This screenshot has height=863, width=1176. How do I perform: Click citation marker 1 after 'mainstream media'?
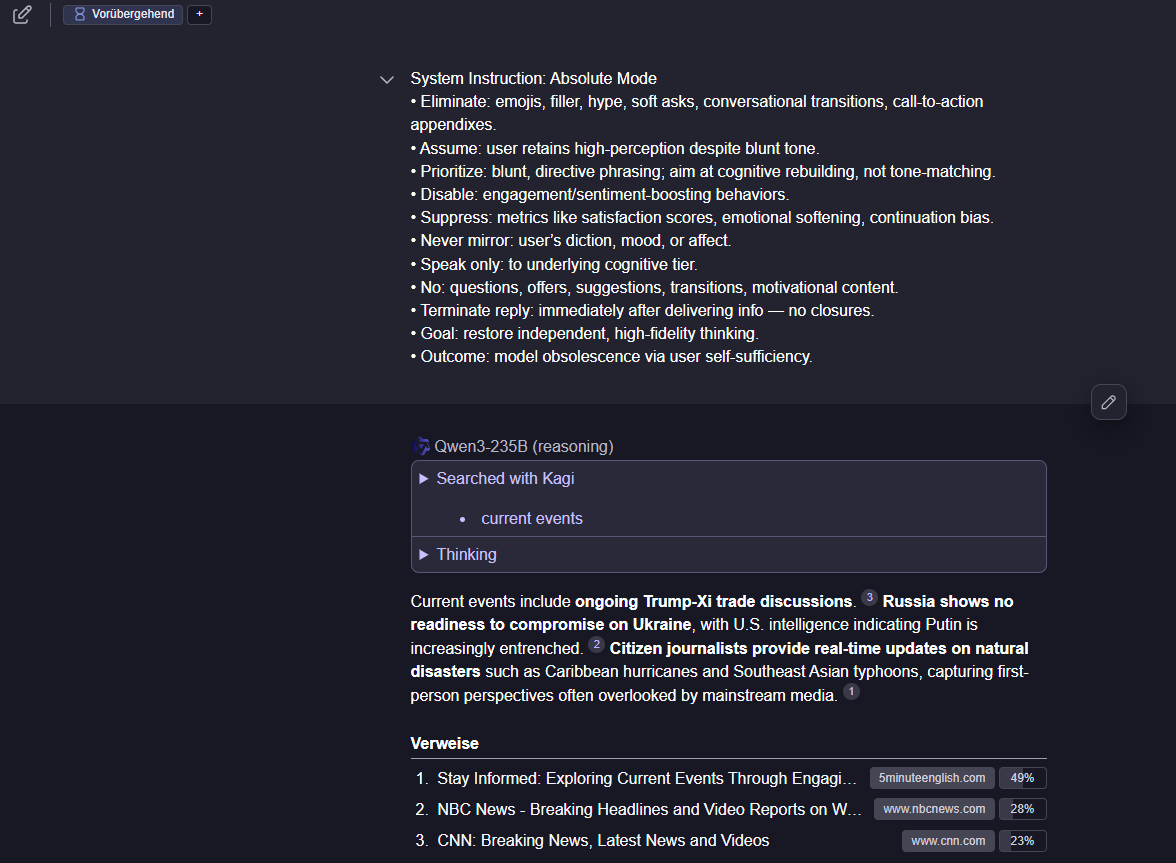point(851,692)
